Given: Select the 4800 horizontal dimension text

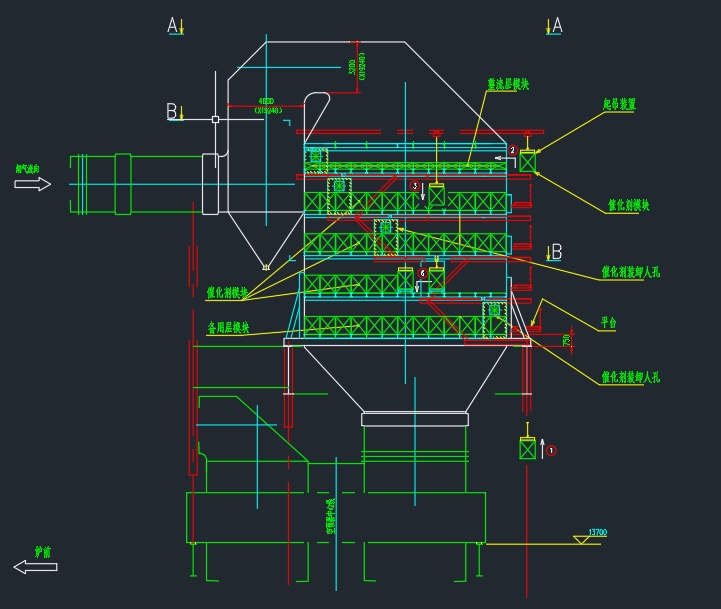Looking at the screenshot, I should click(x=267, y=101).
